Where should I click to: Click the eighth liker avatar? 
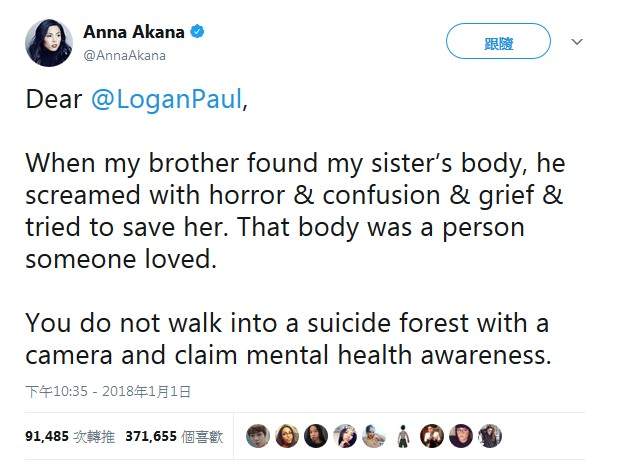pyautogui.click(x=460, y=436)
